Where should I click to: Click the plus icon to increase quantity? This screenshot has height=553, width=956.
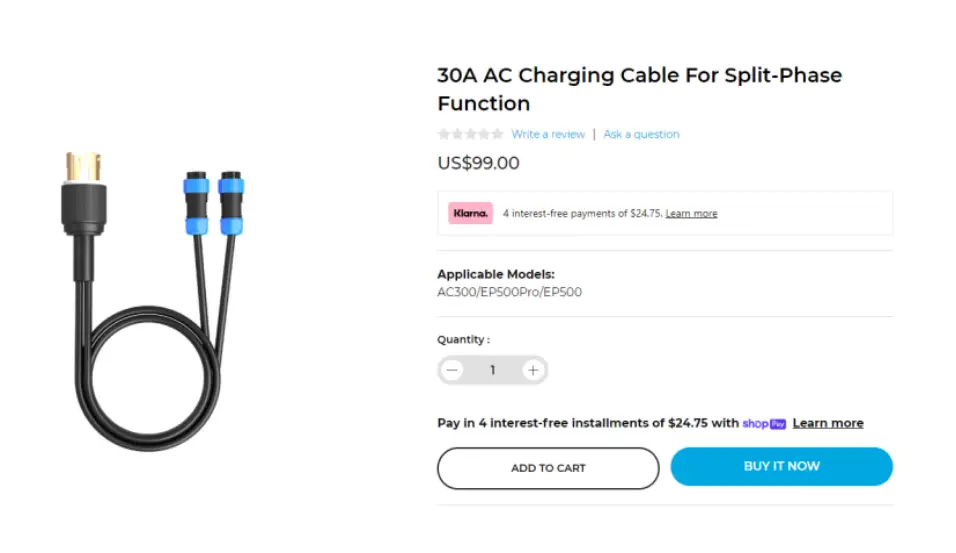533,371
